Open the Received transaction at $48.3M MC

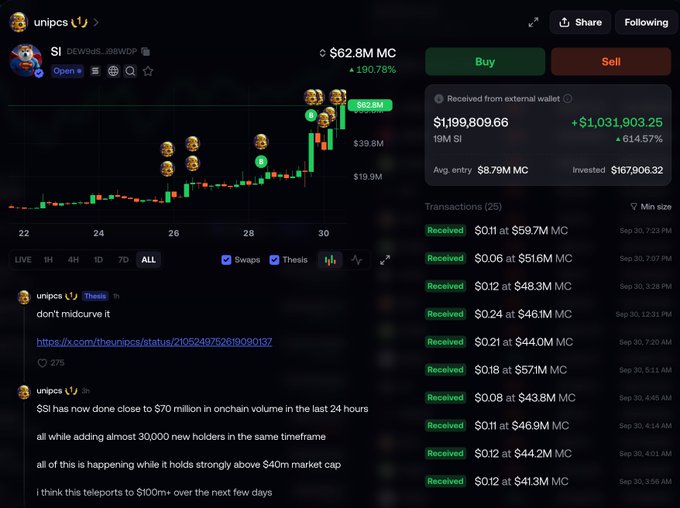[x=548, y=286]
